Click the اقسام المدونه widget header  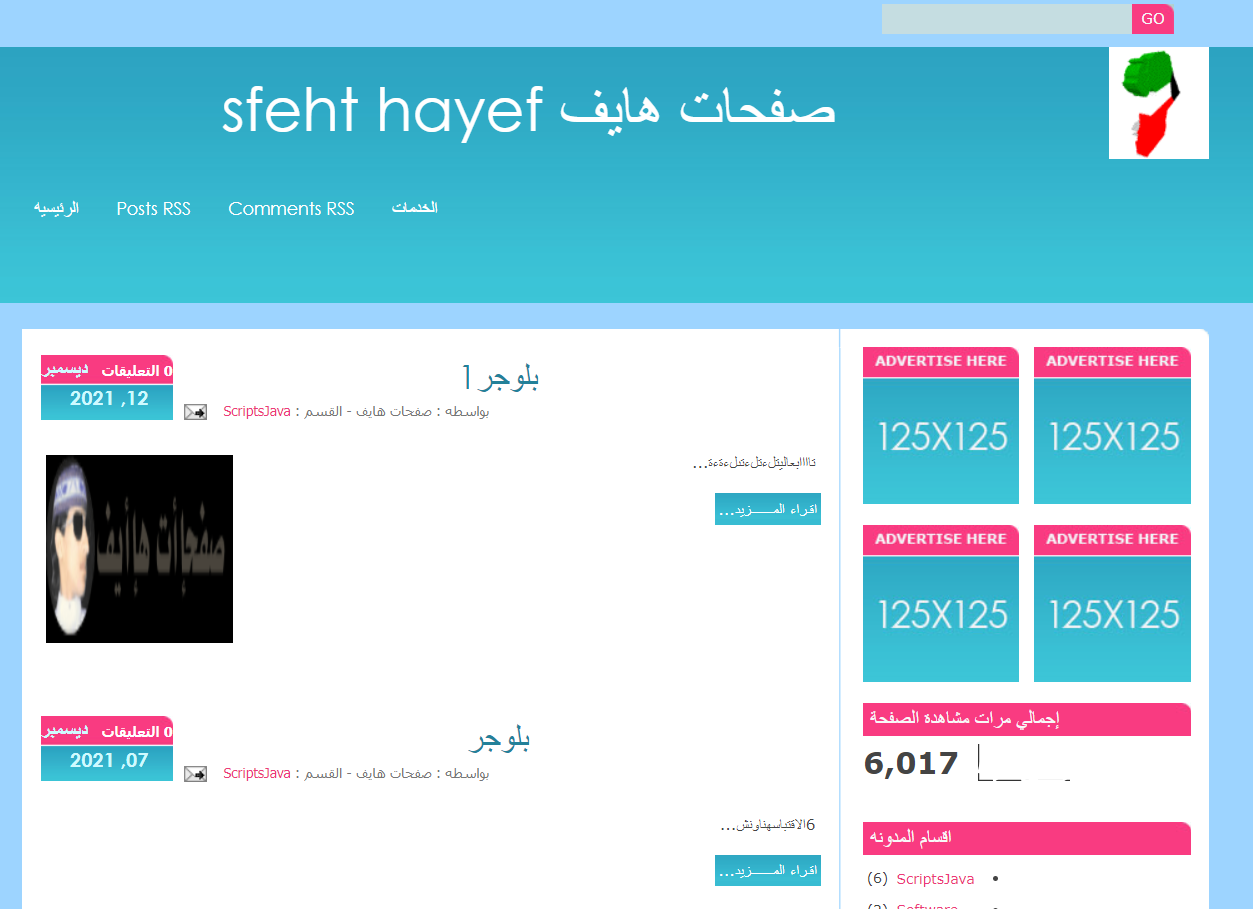1027,838
